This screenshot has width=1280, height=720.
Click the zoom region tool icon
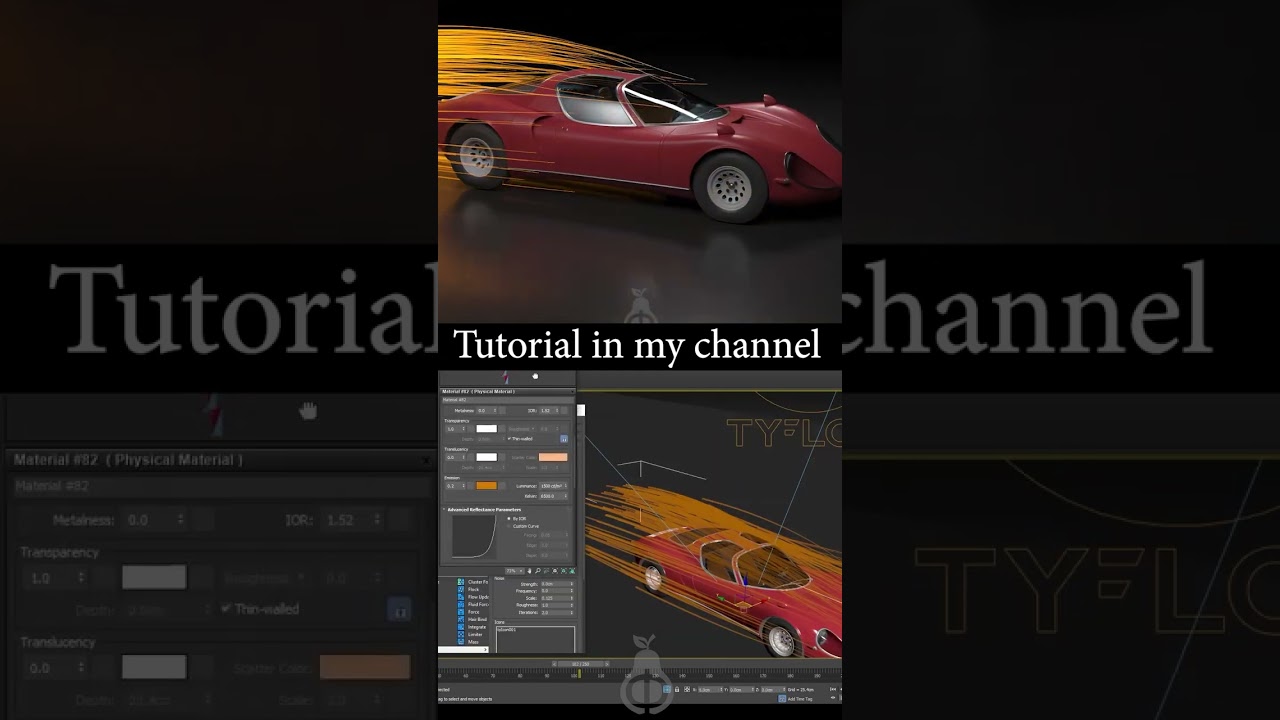click(546, 571)
